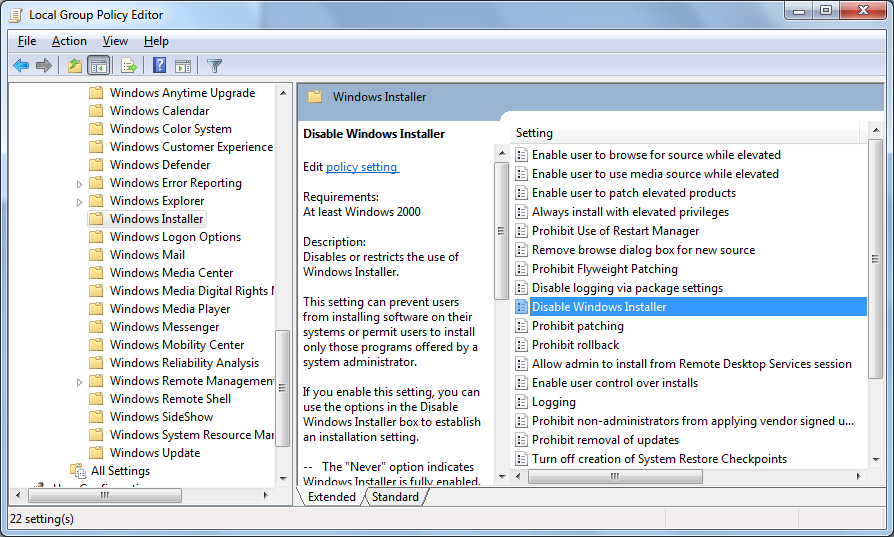Viewport: 894px width, 537px height.
Task: Select Prohibit Use of Restart Manager
Action: 615,231
